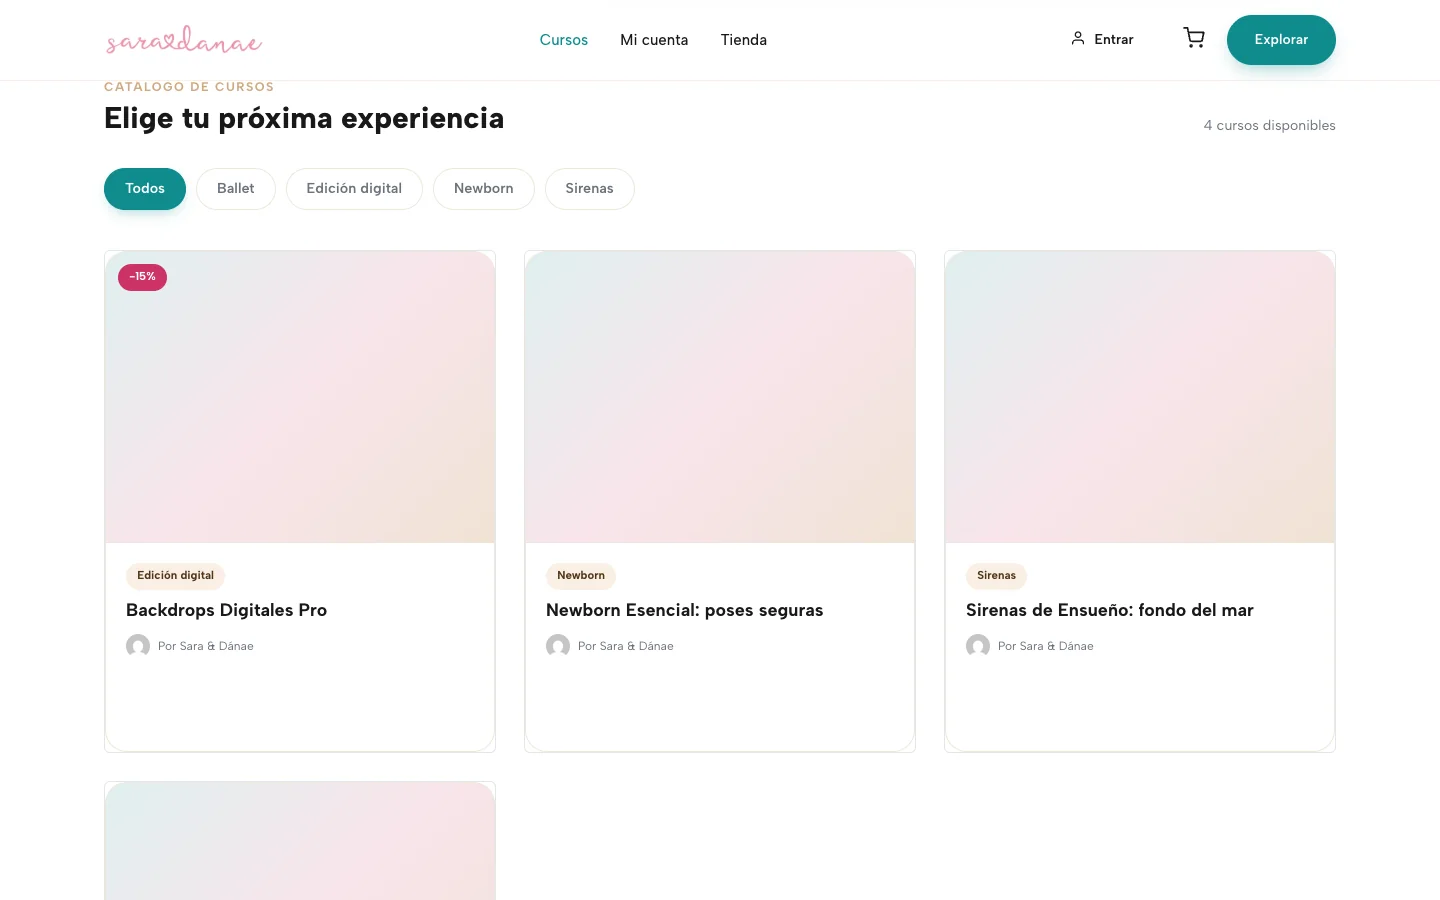Viewport: 1440px width, 900px height.
Task: Click author avatar on Newborn Esencial card
Action: pos(558,646)
